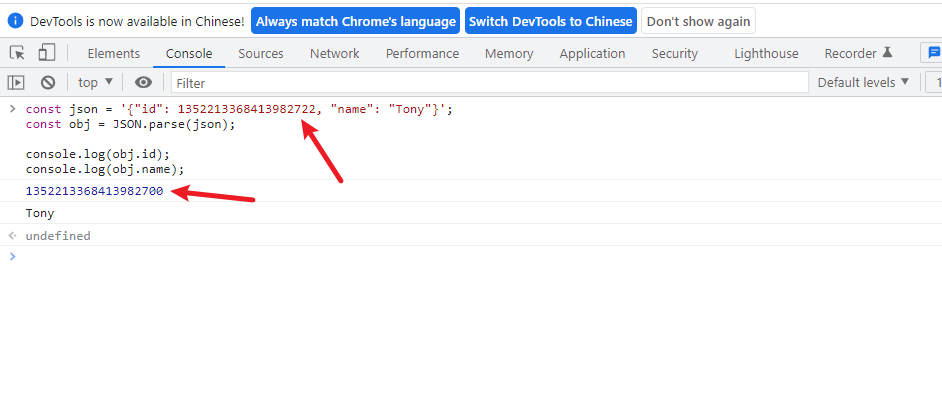Click 'Always match Chrome's language' button
Viewport: 942px width, 412px height.
[x=355, y=21]
